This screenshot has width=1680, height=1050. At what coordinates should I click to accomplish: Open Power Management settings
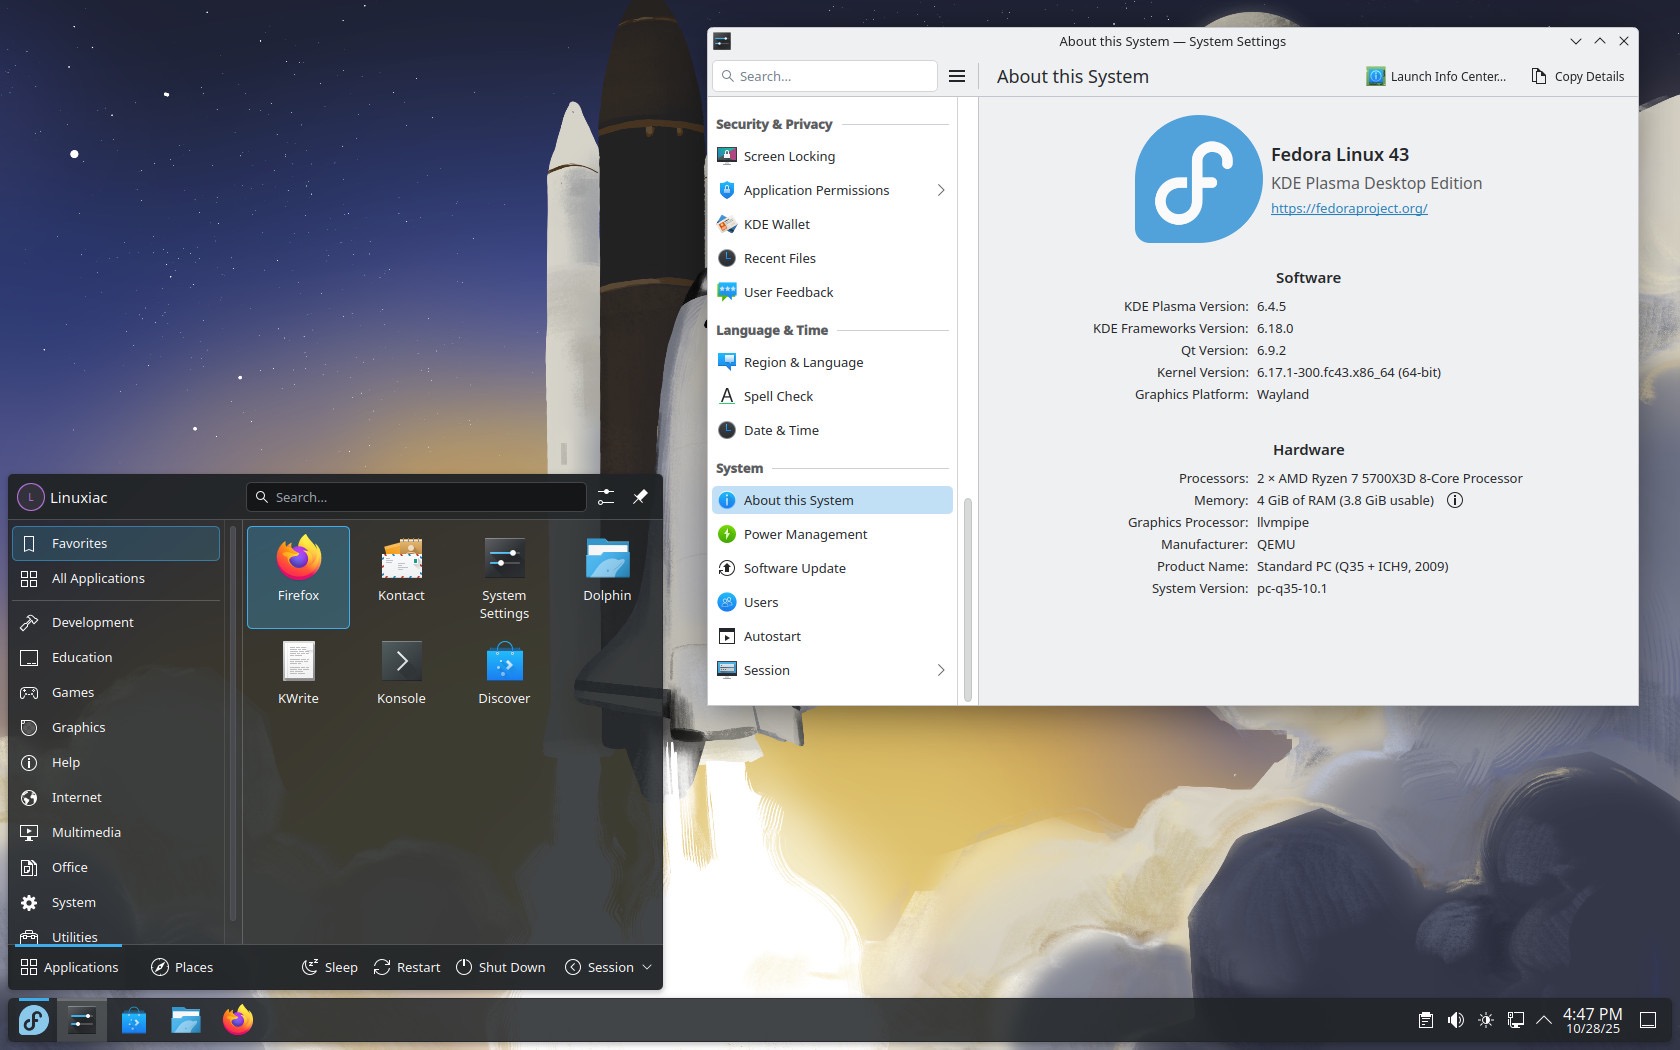tap(804, 534)
